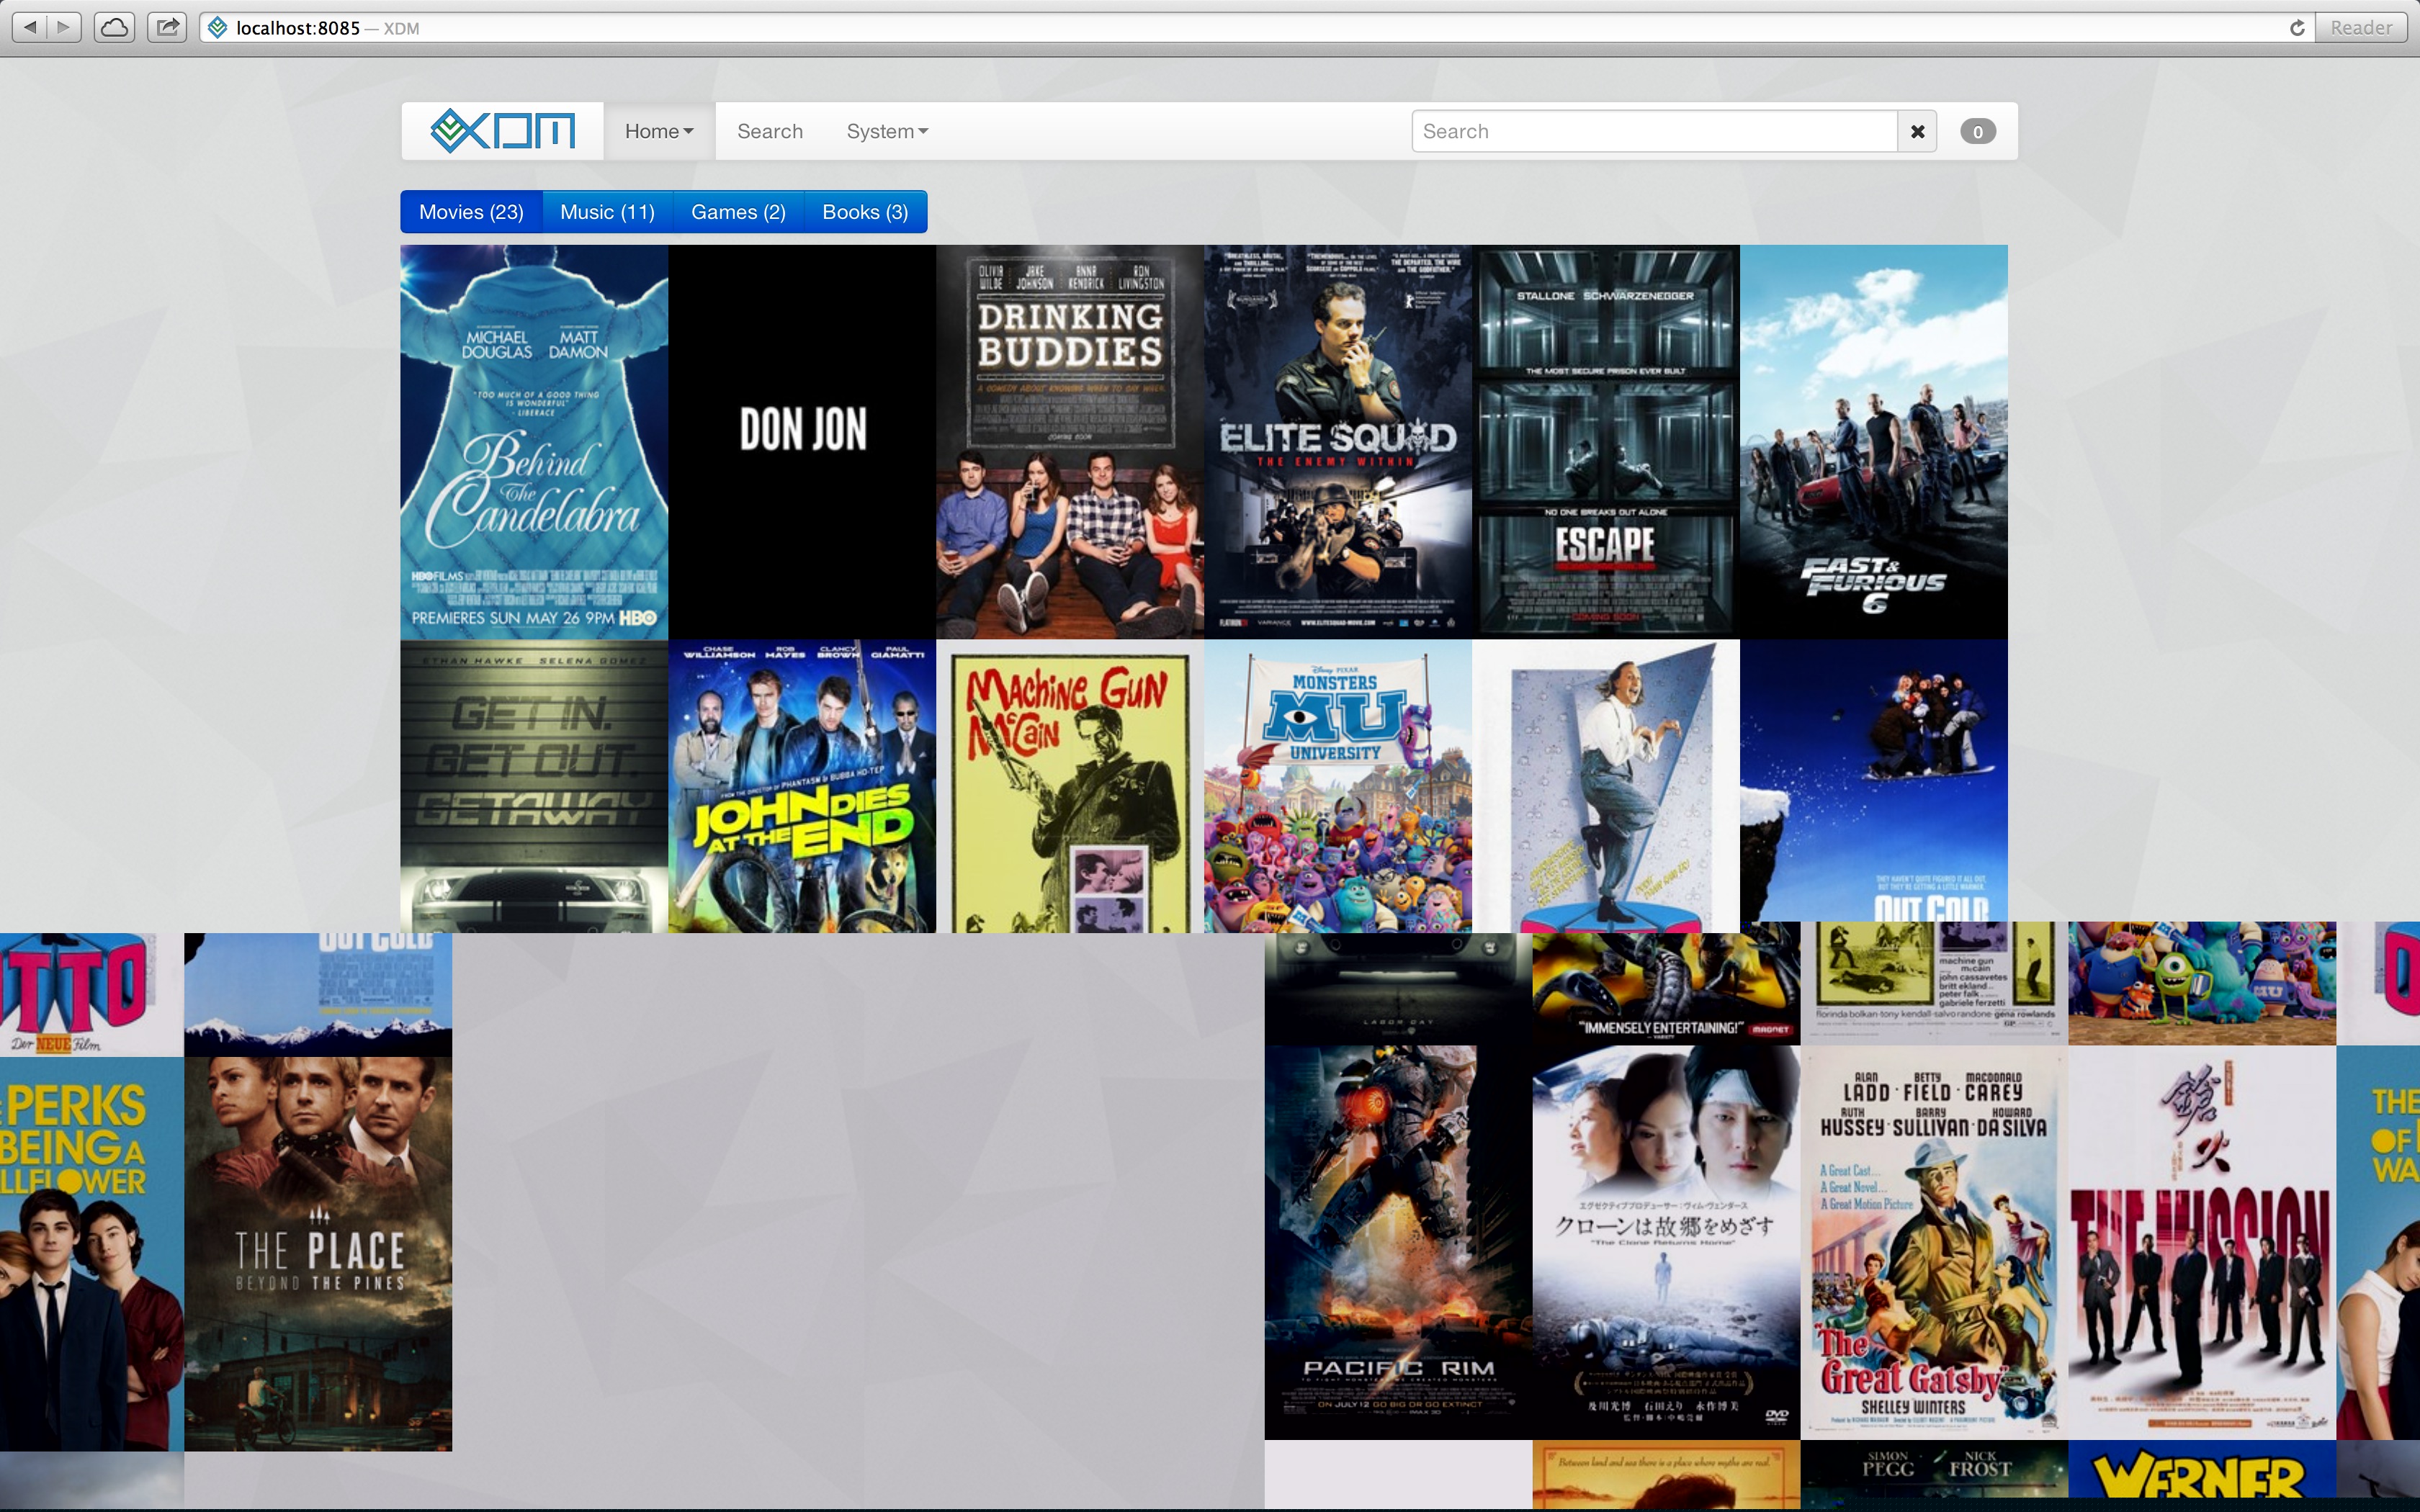Select the Movies (23) tab
Screen dimensions: 2420x1512
tap(471, 212)
